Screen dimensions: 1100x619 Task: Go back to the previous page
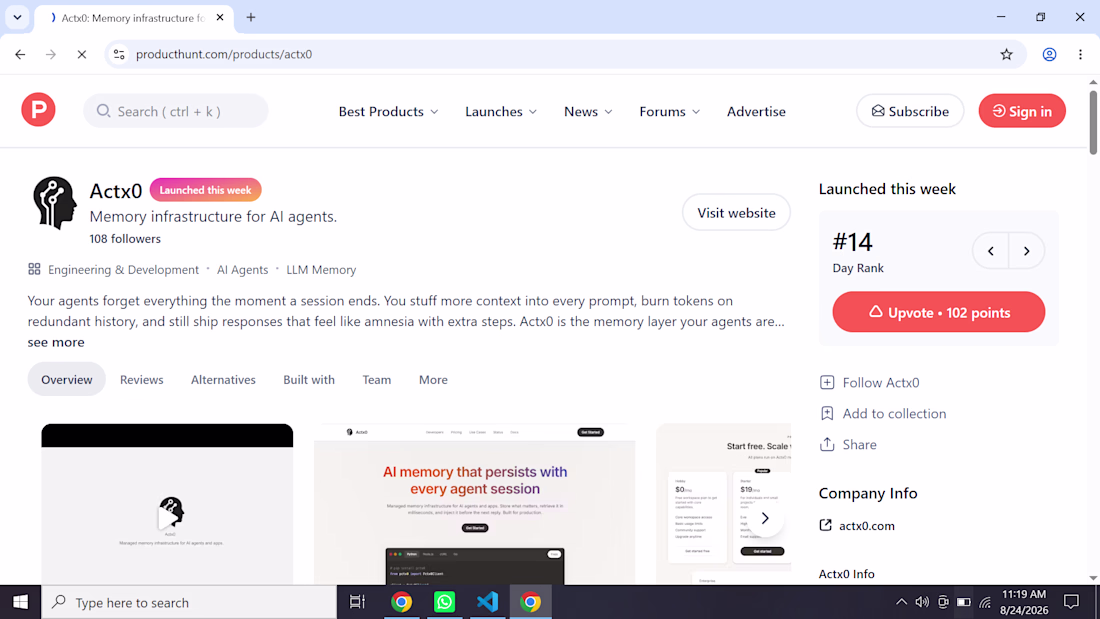[20, 54]
